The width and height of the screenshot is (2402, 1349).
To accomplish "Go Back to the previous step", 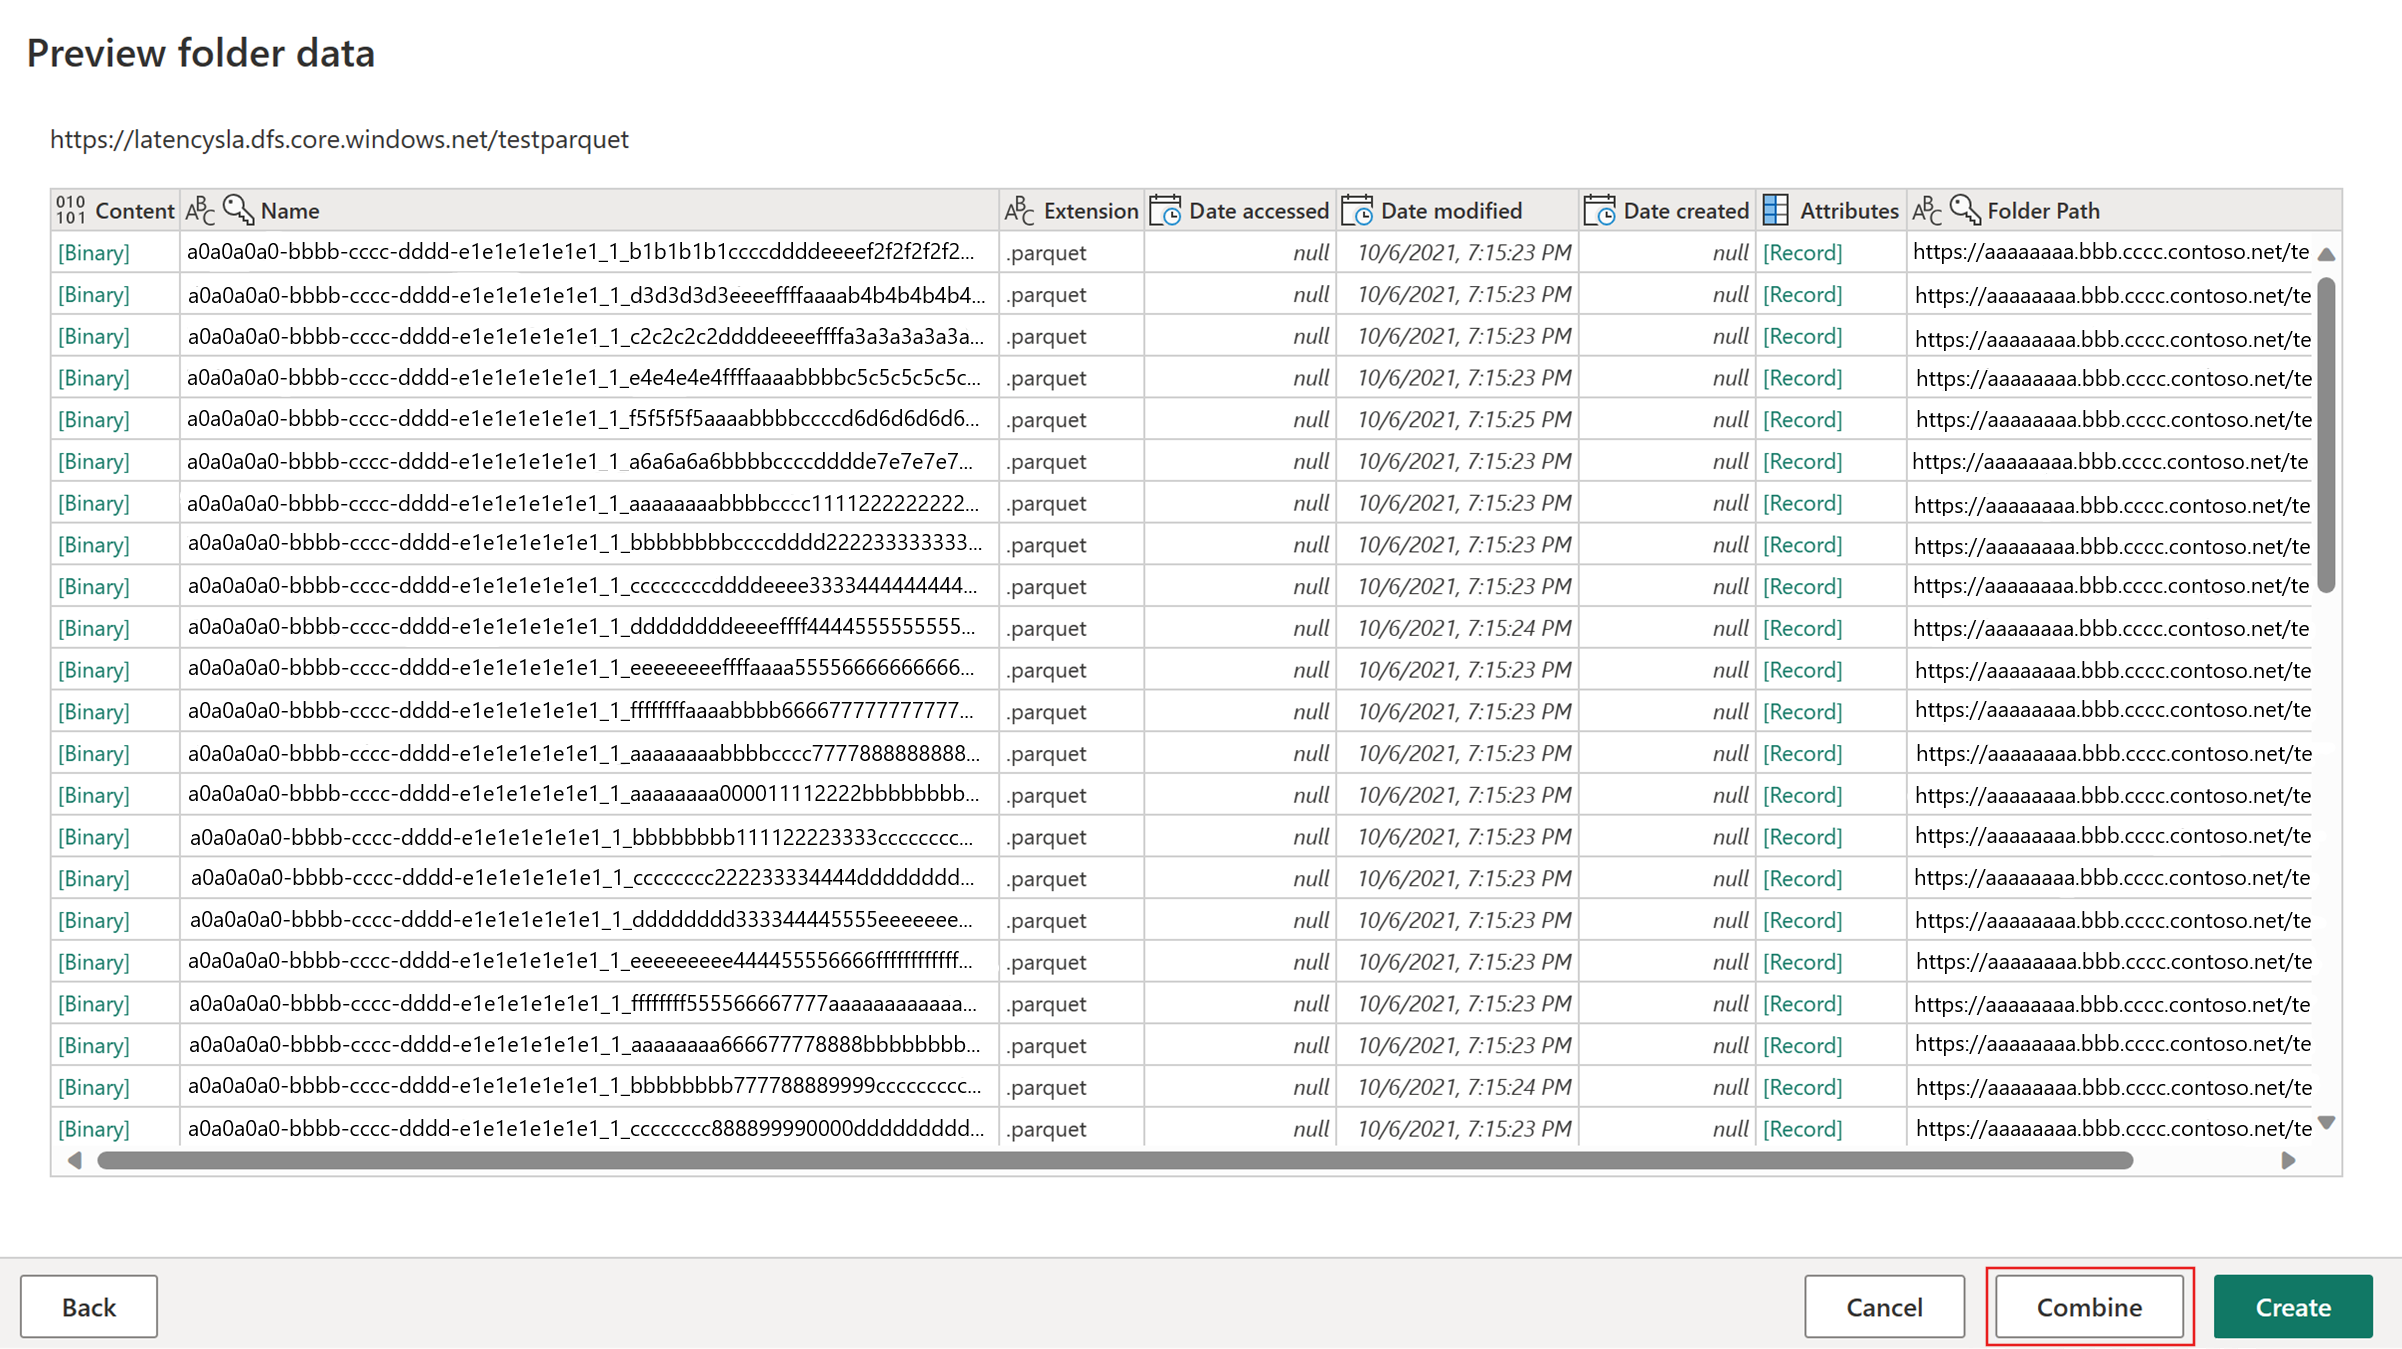I will [89, 1306].
